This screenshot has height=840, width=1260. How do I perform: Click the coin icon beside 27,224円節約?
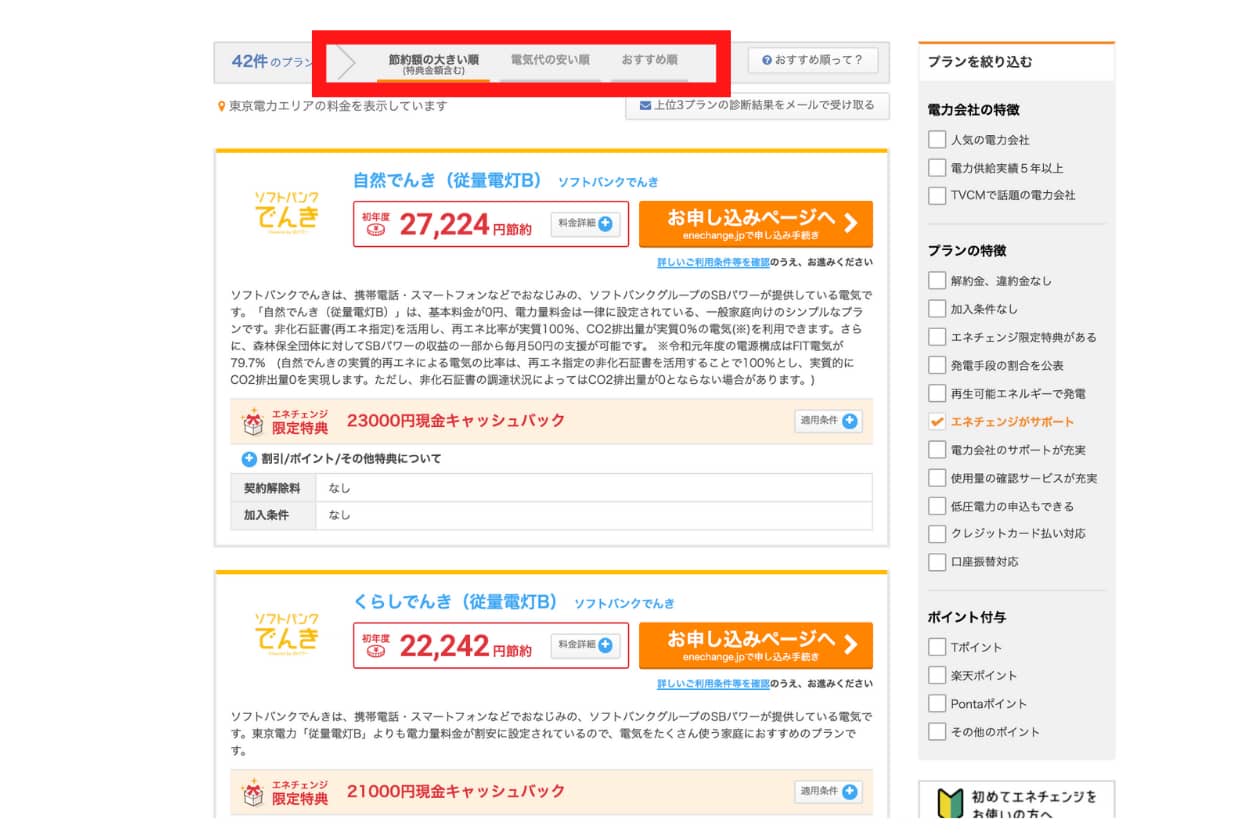pos(376,229)
